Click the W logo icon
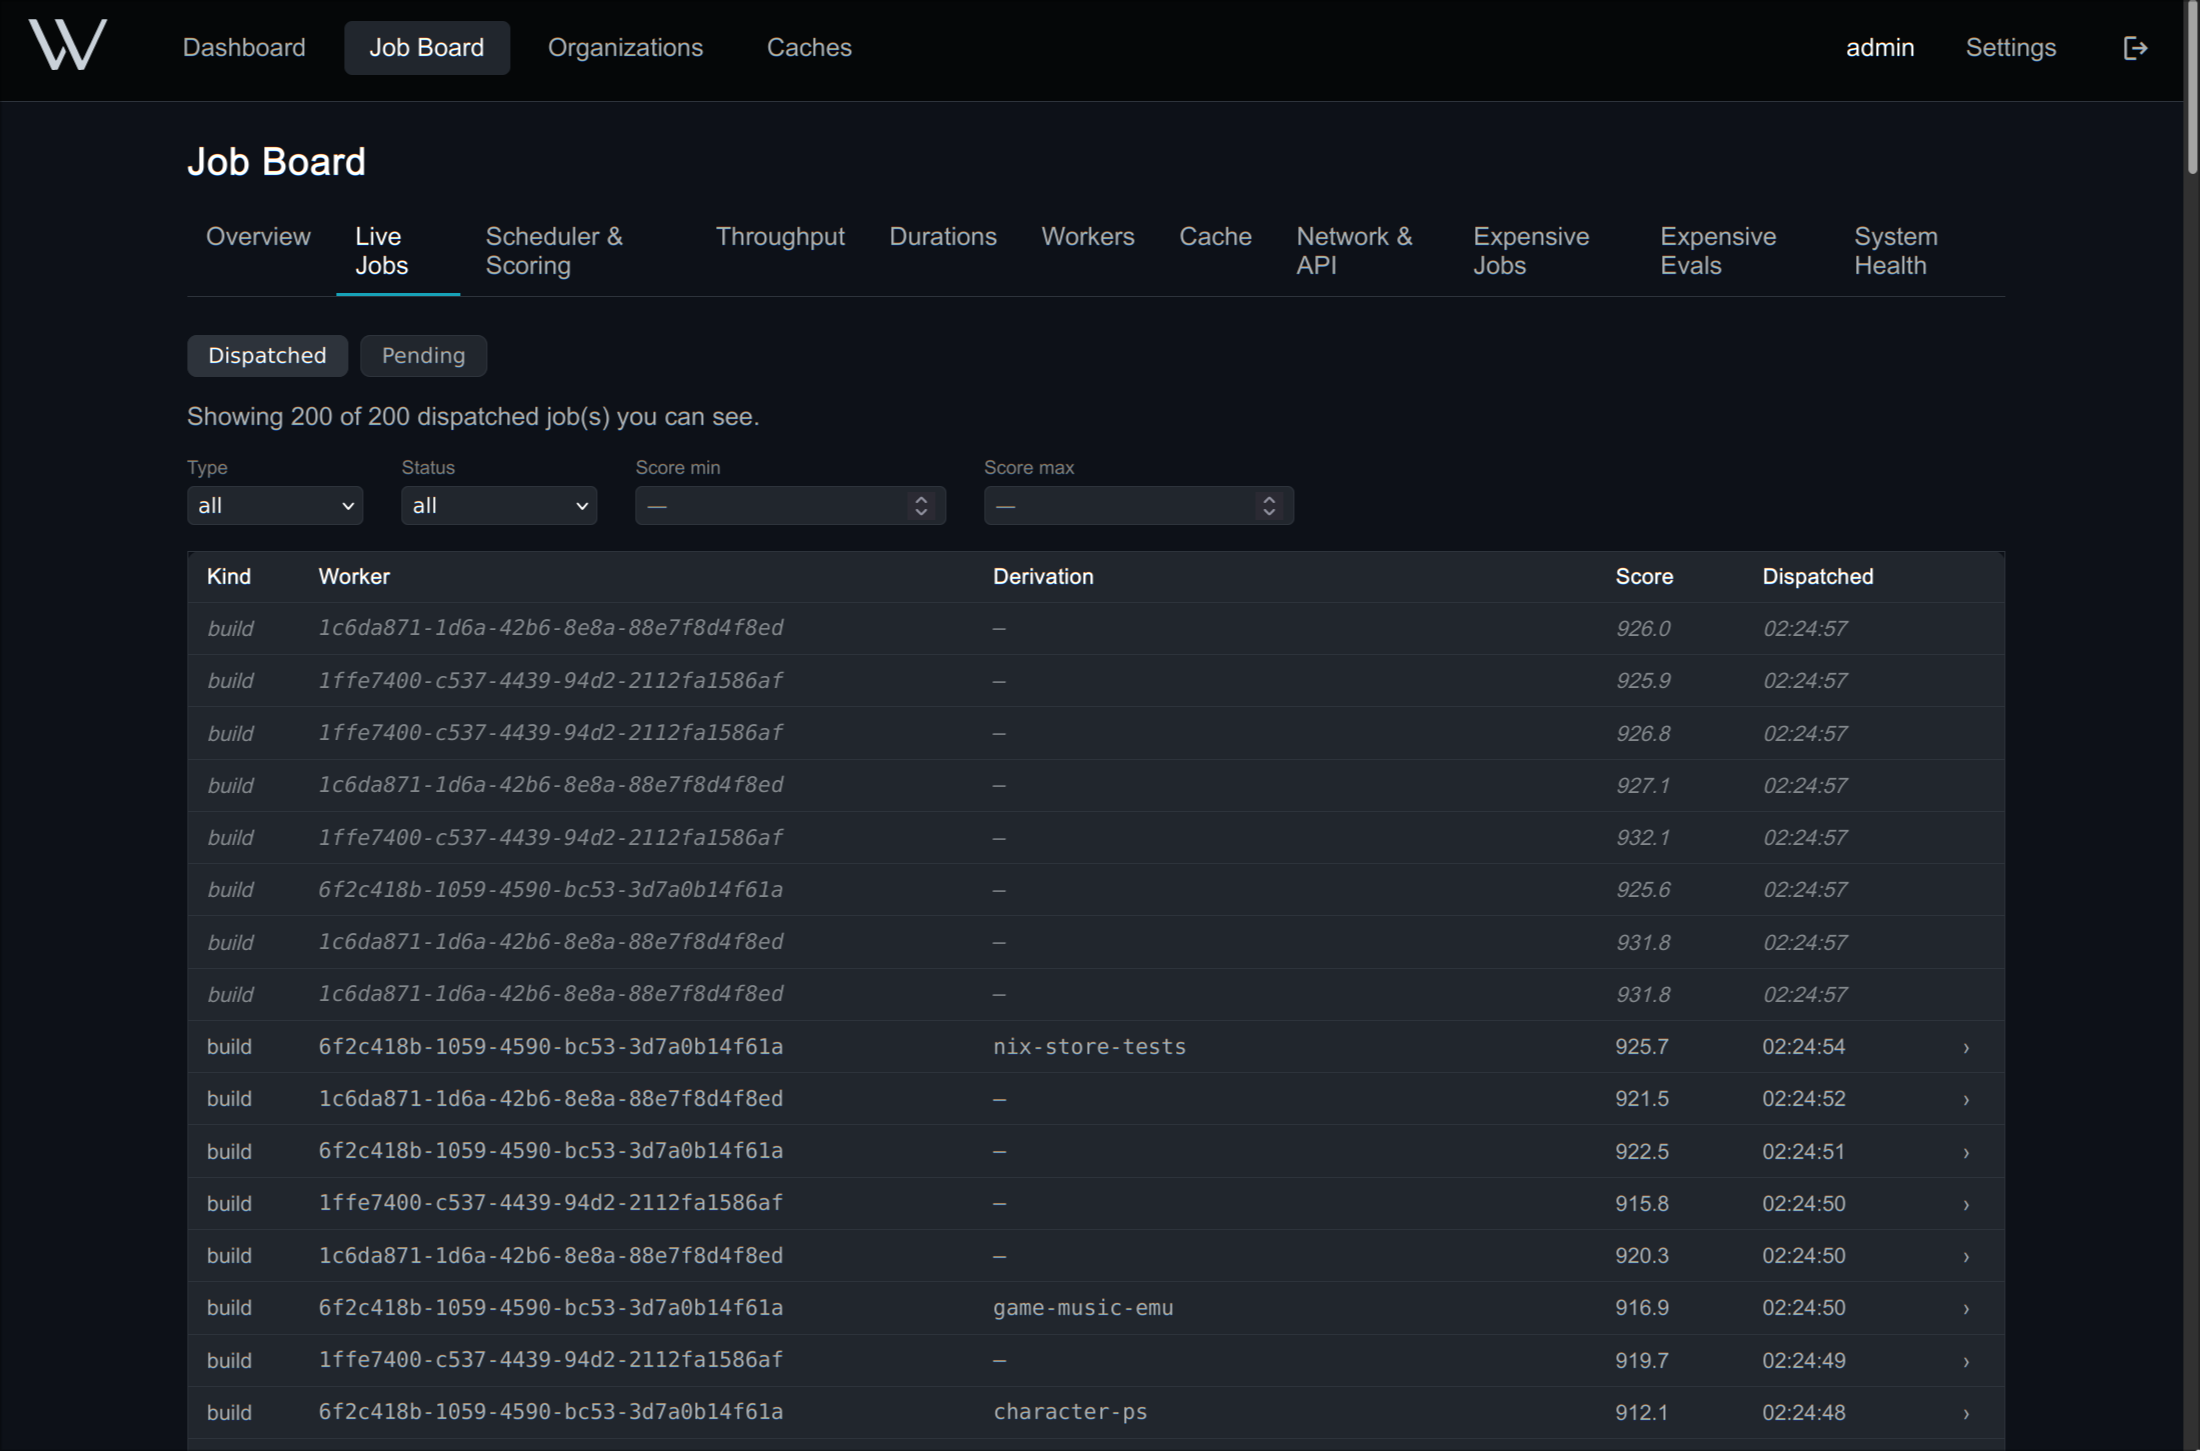2200x1451 pixels. point(67,45)
